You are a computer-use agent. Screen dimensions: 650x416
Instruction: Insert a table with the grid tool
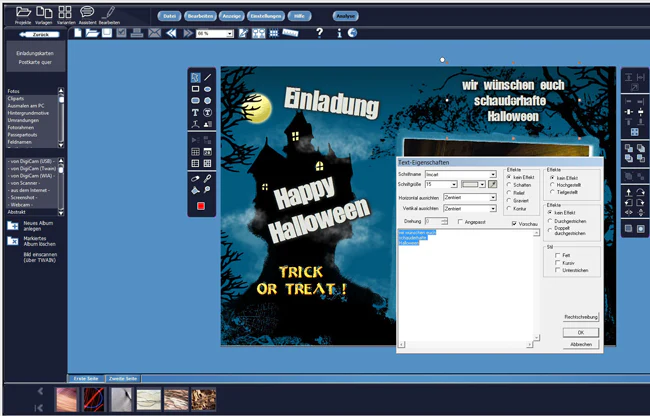[195, 152]
